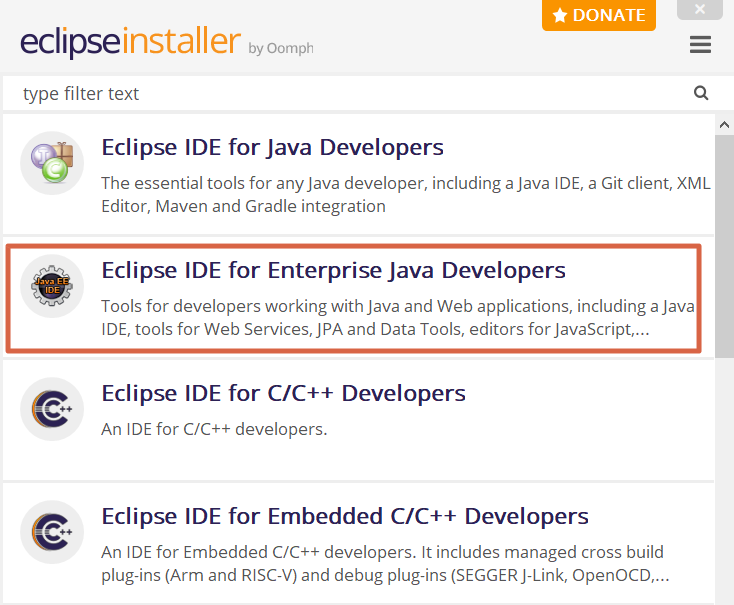Click the Embedded C/C++ Developers package icon

pyautogui.click(x=52, y=532)
